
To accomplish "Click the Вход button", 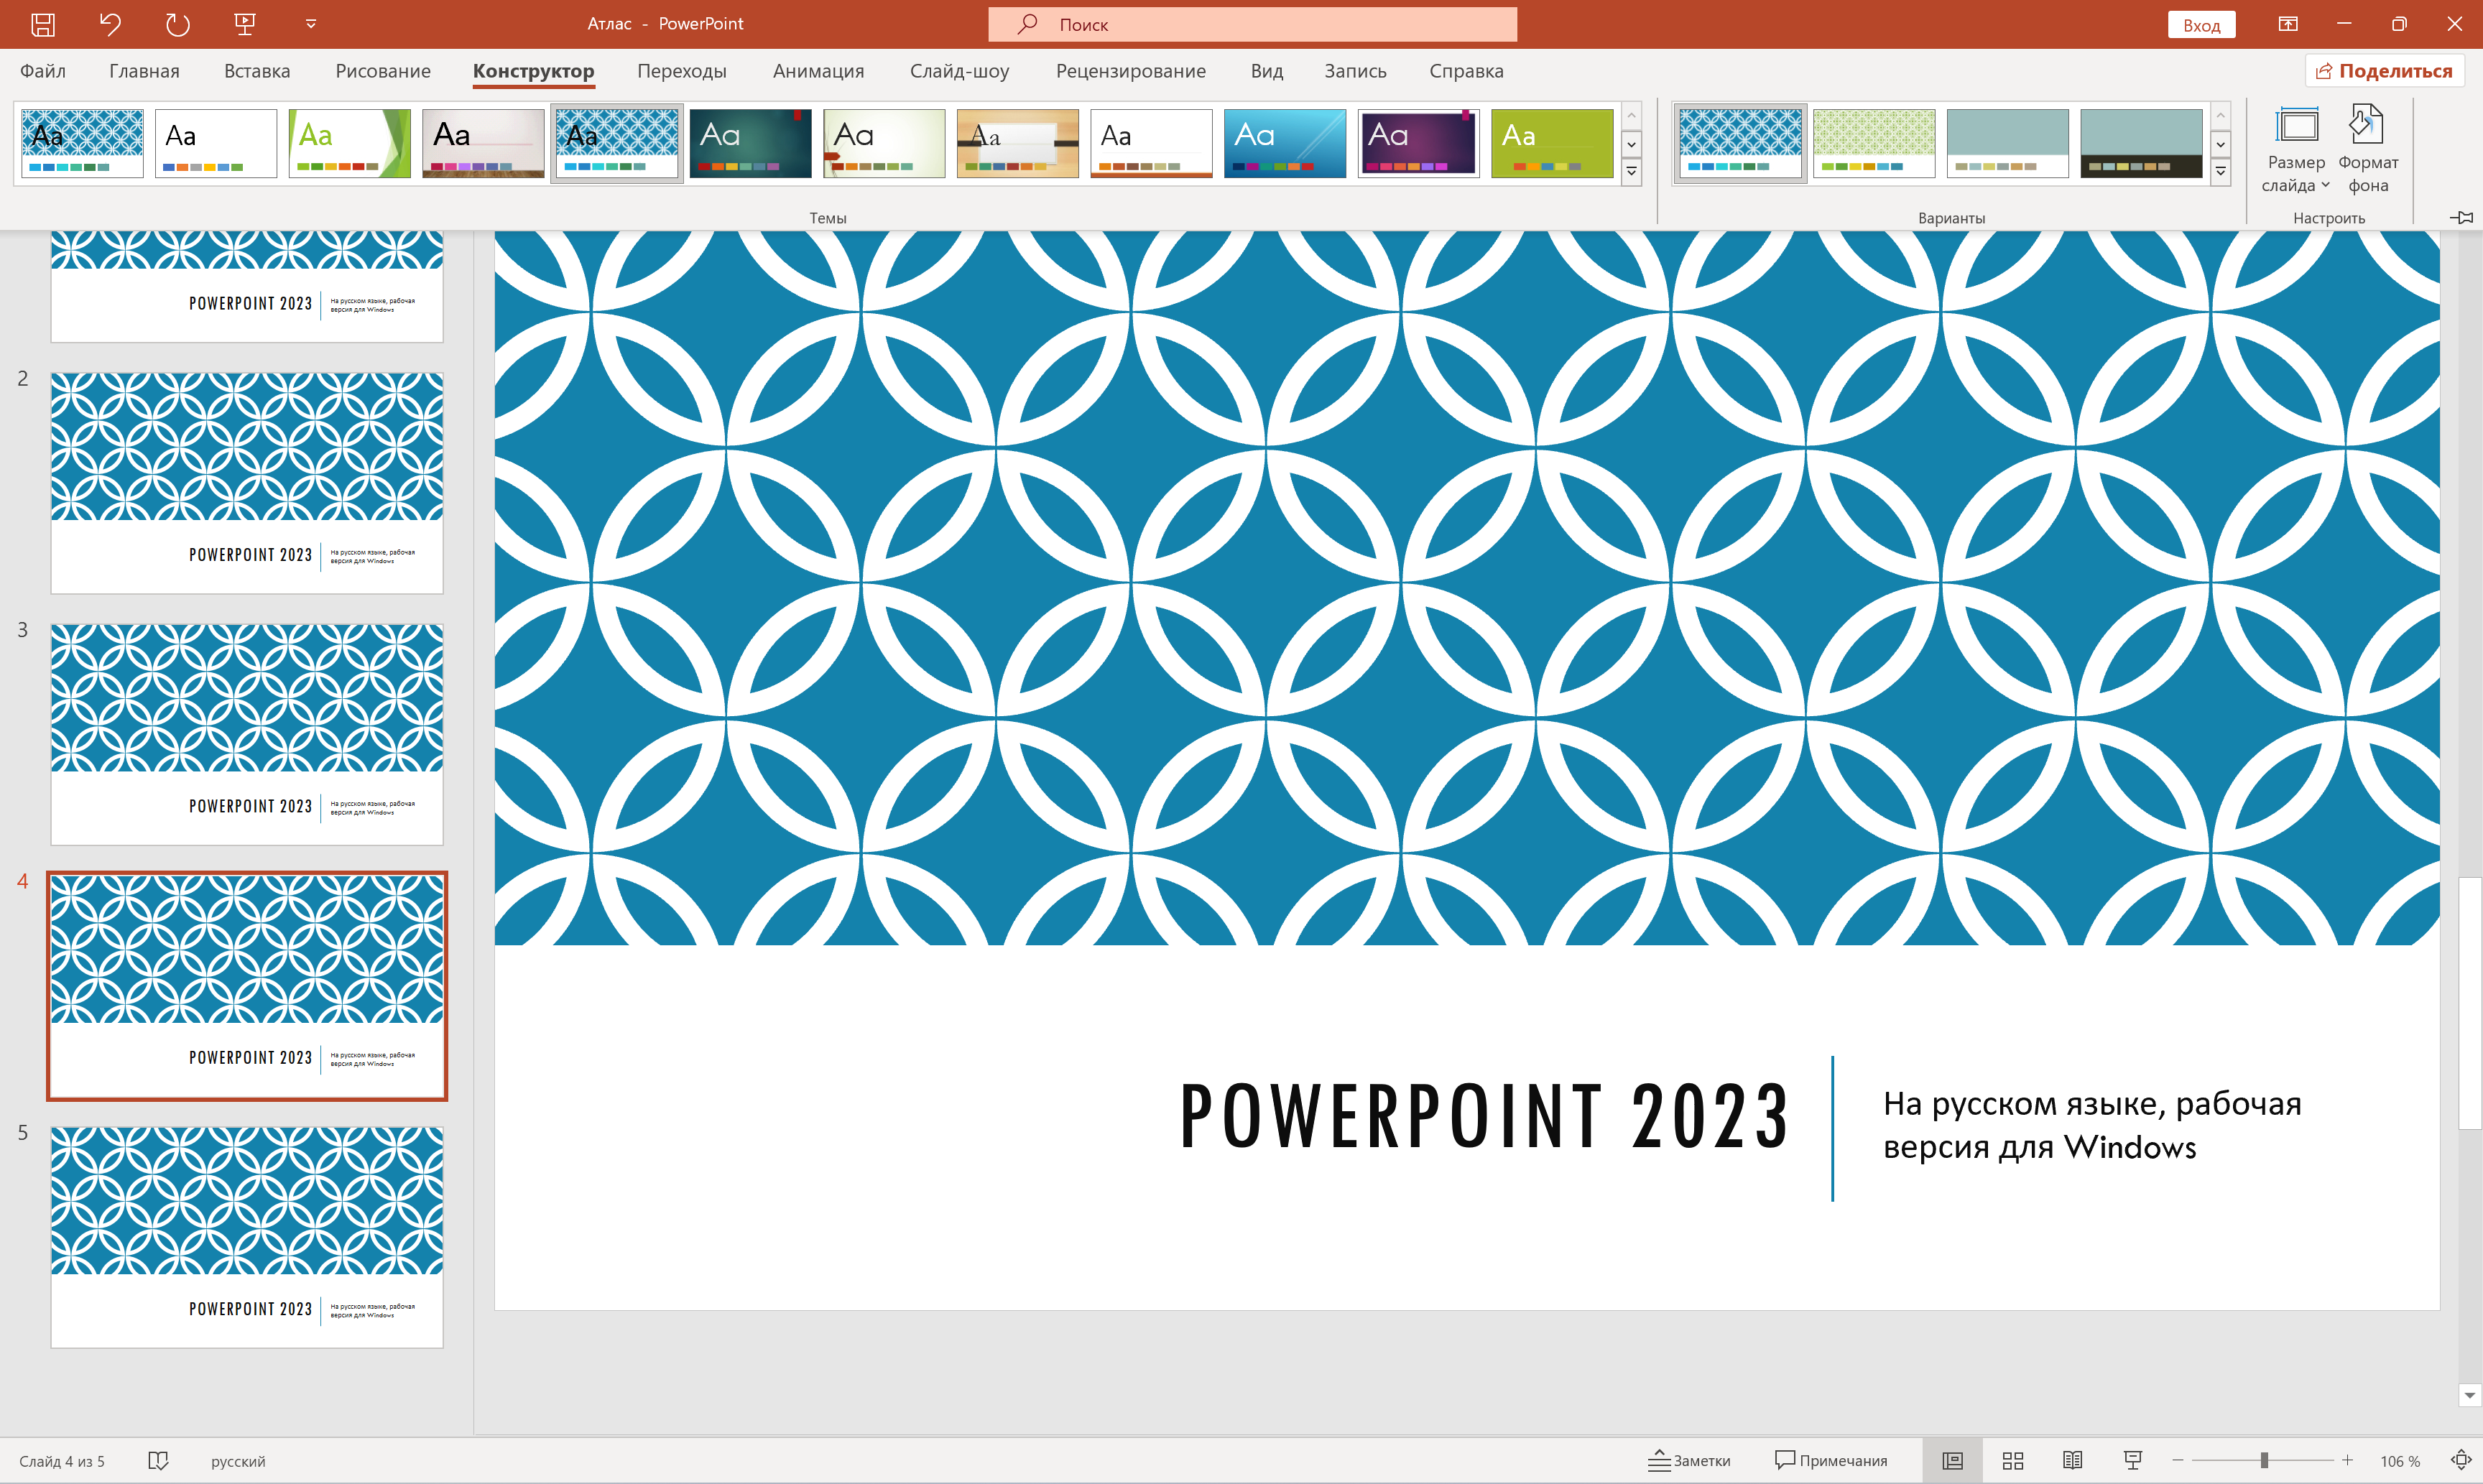I will tap(2202, 23).
